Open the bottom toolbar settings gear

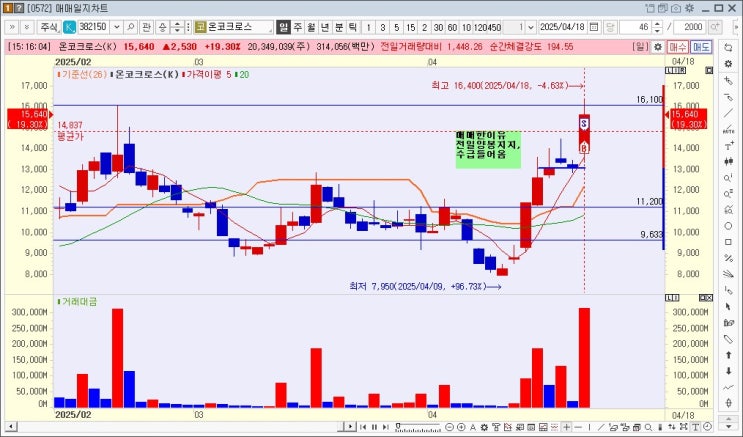tap(484, 427)
